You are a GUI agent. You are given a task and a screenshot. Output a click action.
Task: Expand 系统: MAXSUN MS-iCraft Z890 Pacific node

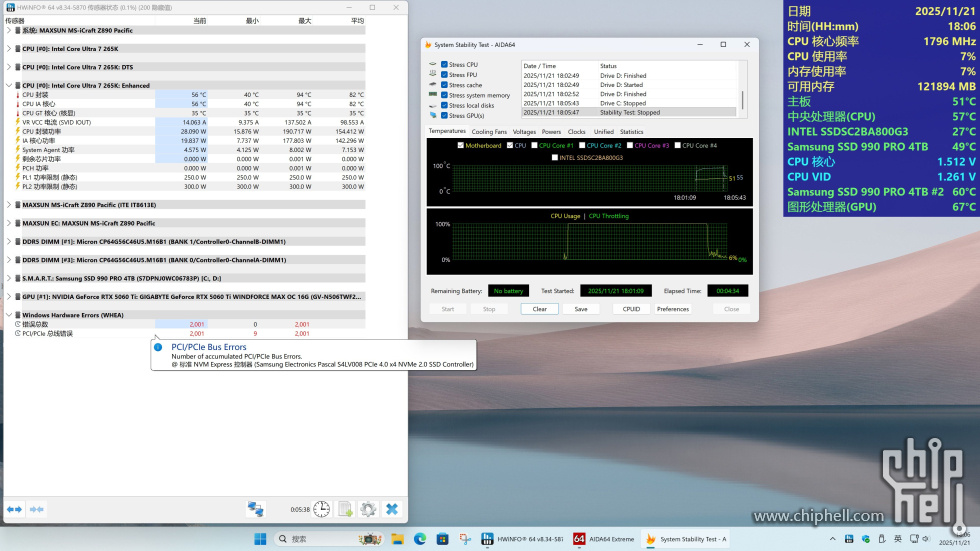pyautogui.click(x=9, y=30)
